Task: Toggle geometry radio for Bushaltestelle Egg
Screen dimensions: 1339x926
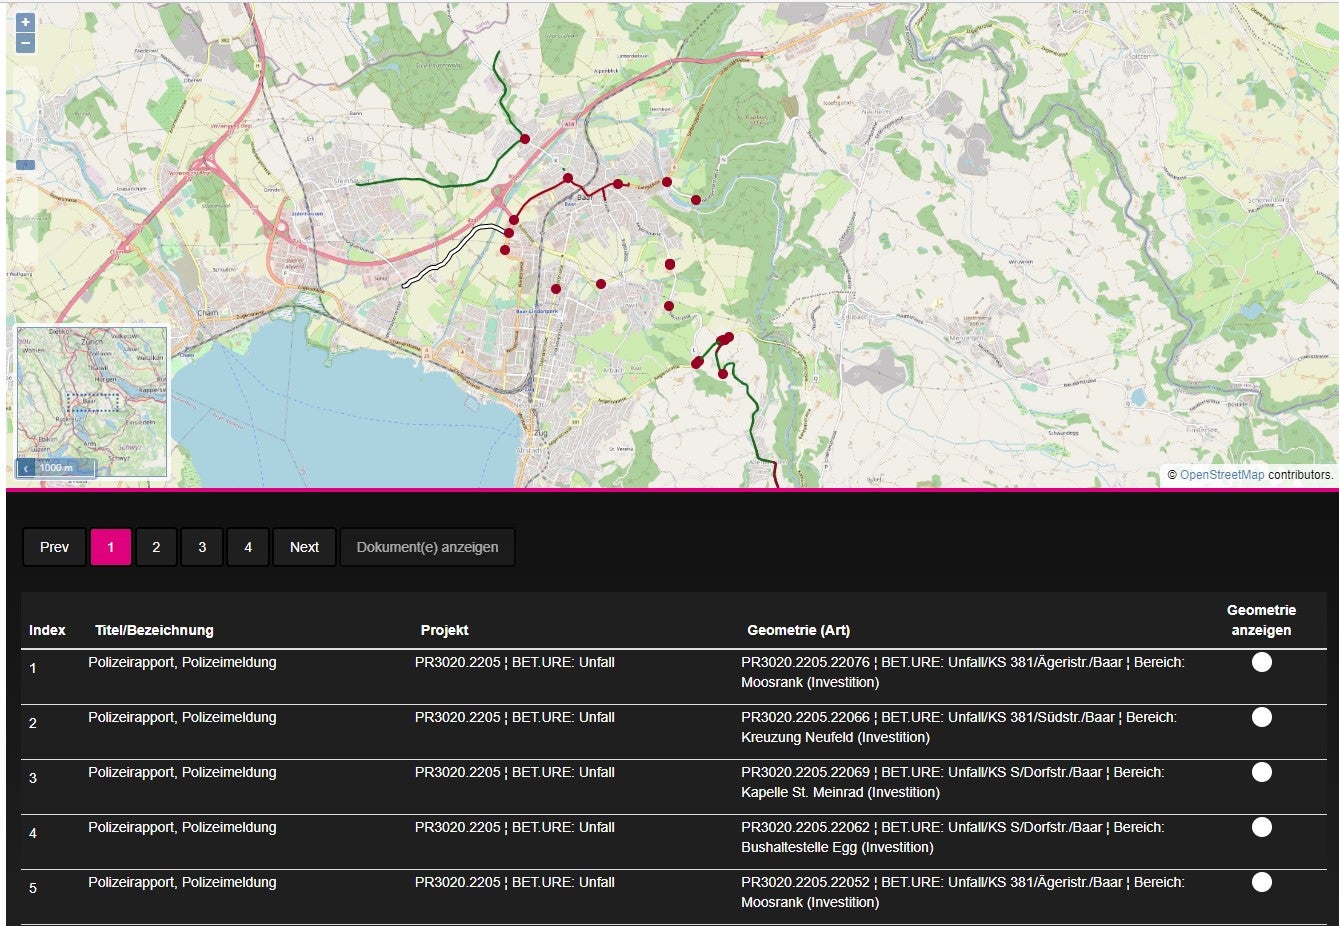Action: click(x=1261, y=827)
